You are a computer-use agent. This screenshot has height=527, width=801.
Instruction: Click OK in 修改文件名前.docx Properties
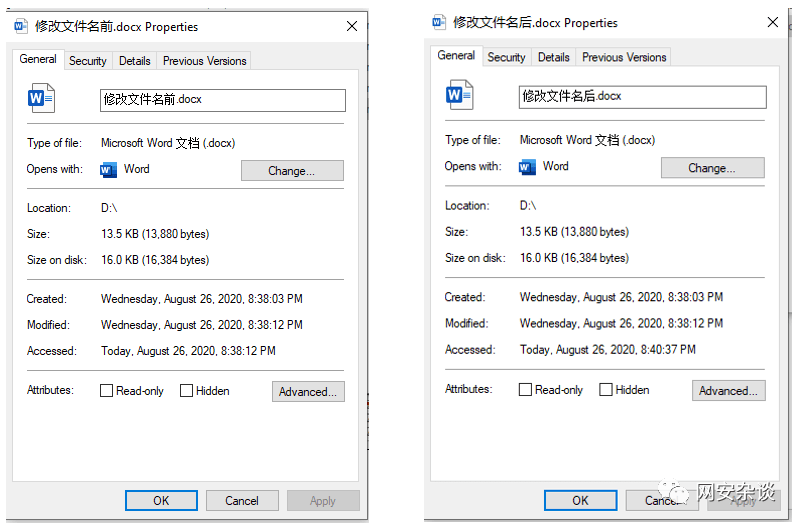tap(161, 500)
